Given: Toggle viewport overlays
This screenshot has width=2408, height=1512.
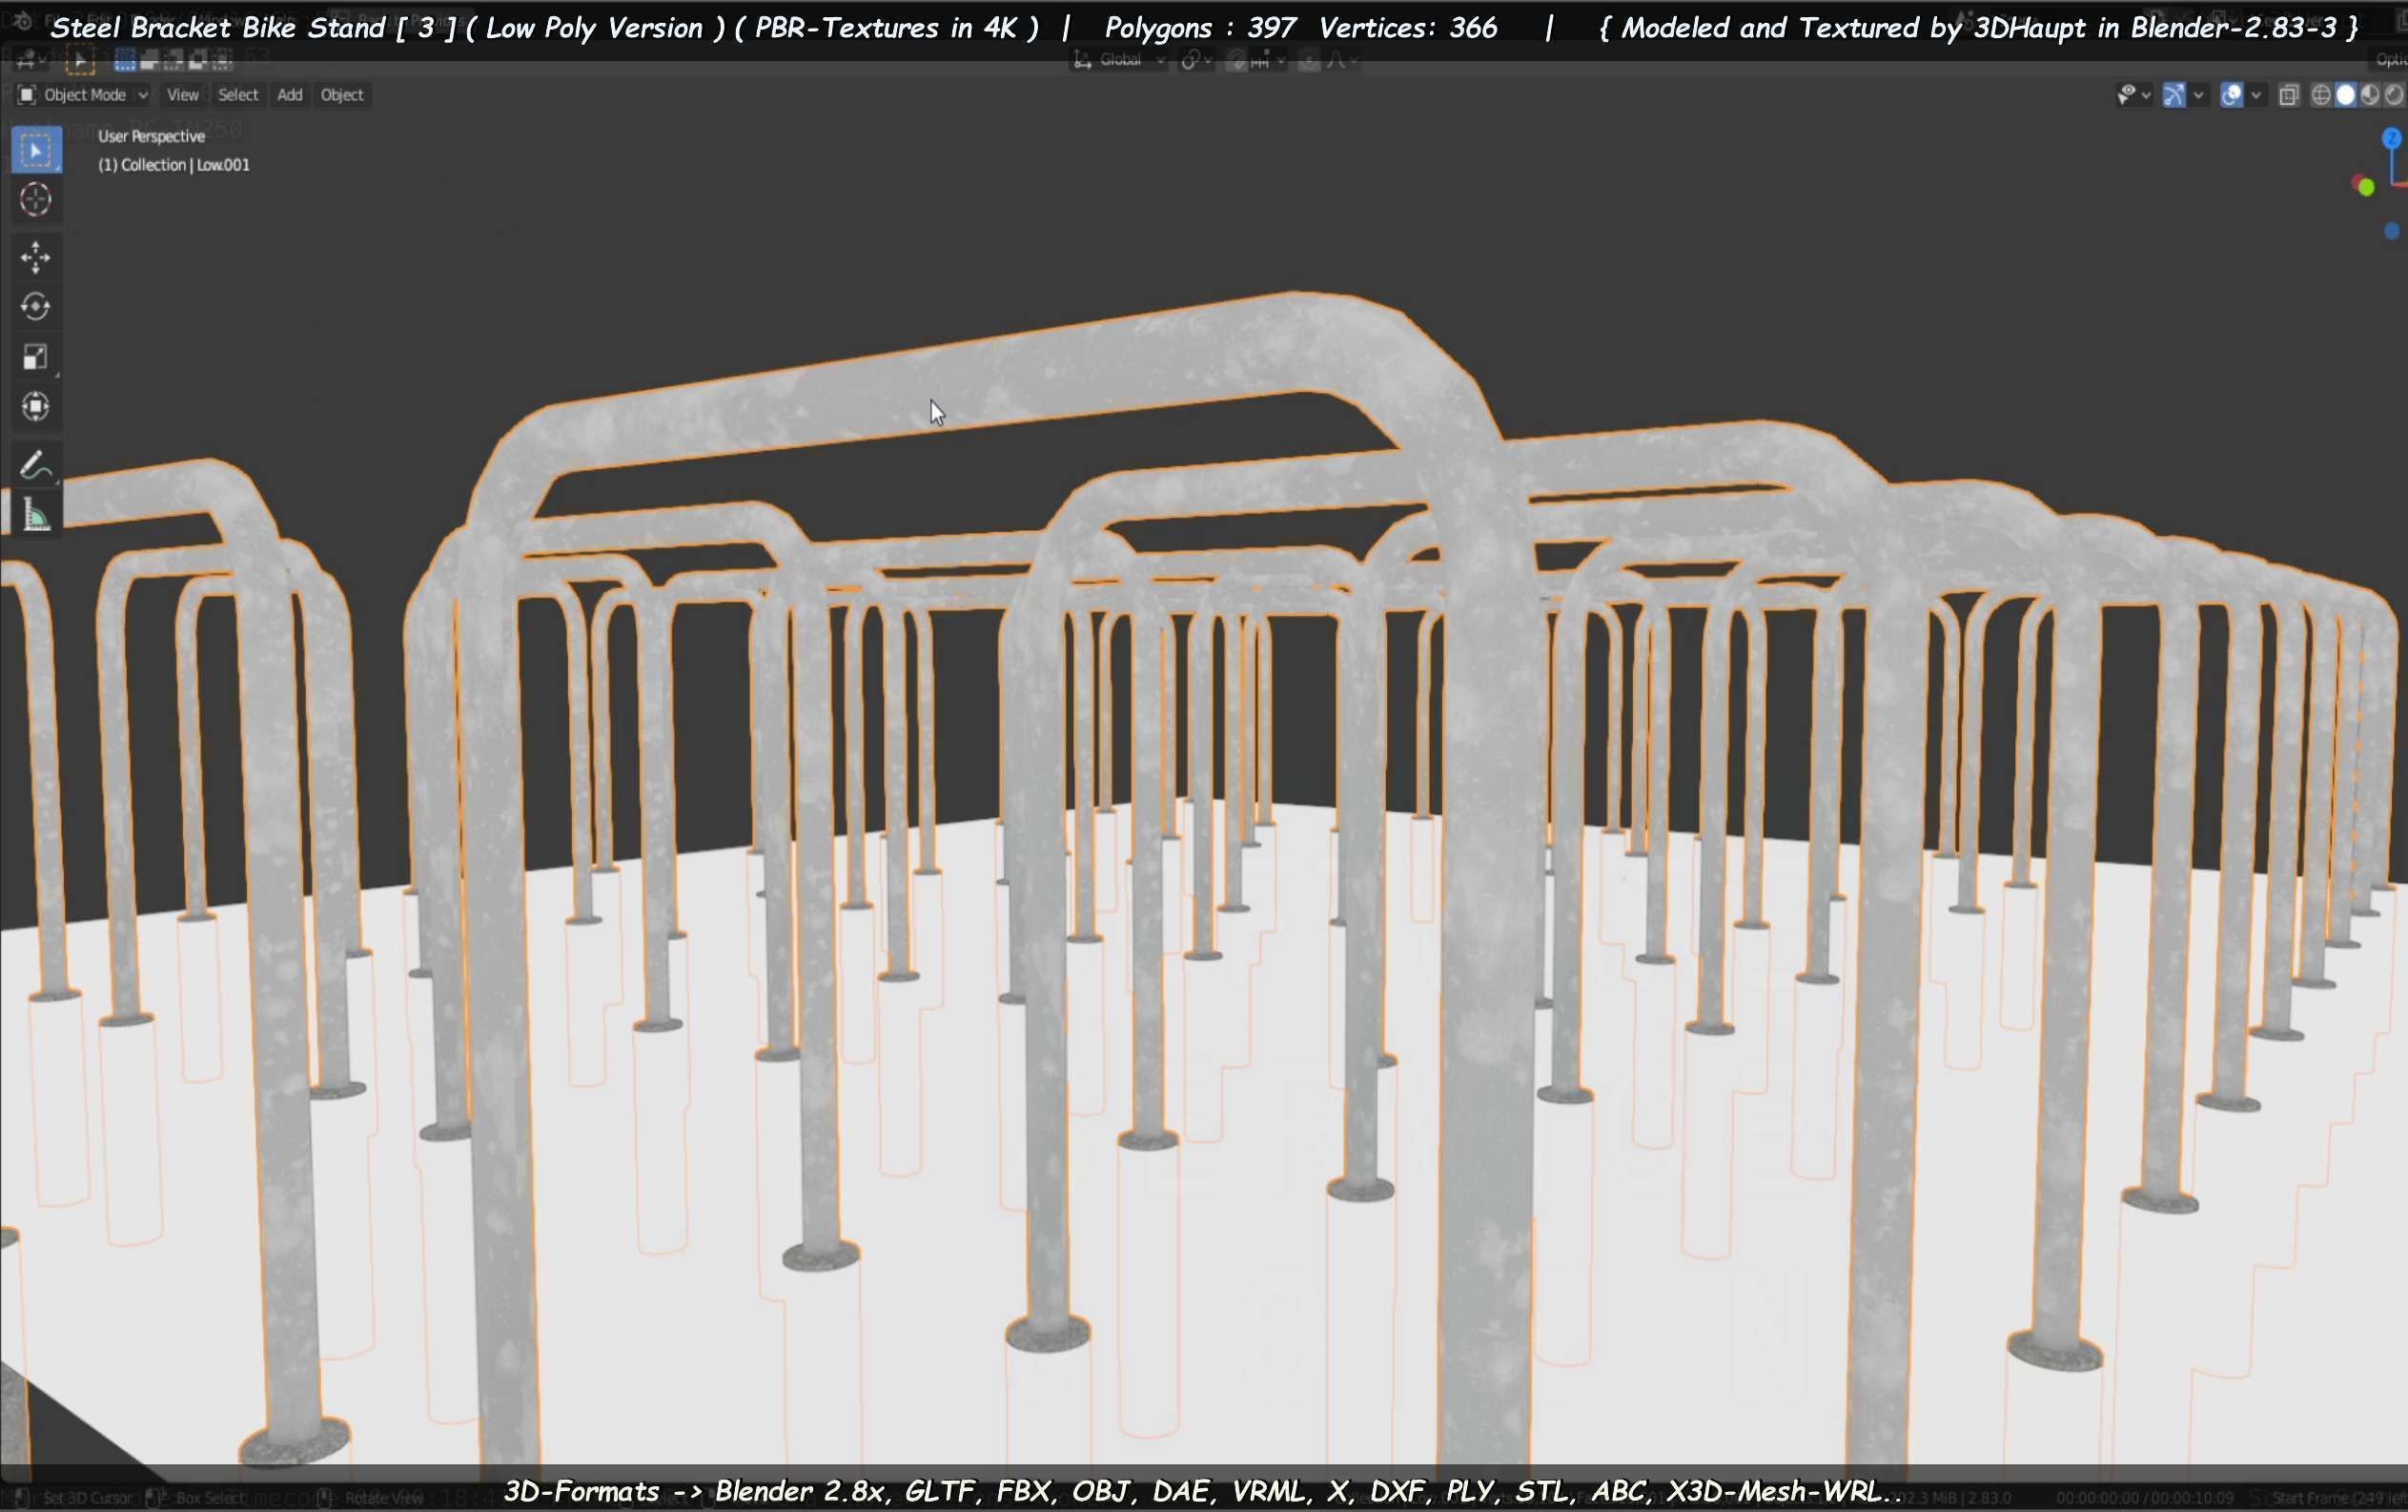Looking at the screenshot, I should coord(2232,95).
